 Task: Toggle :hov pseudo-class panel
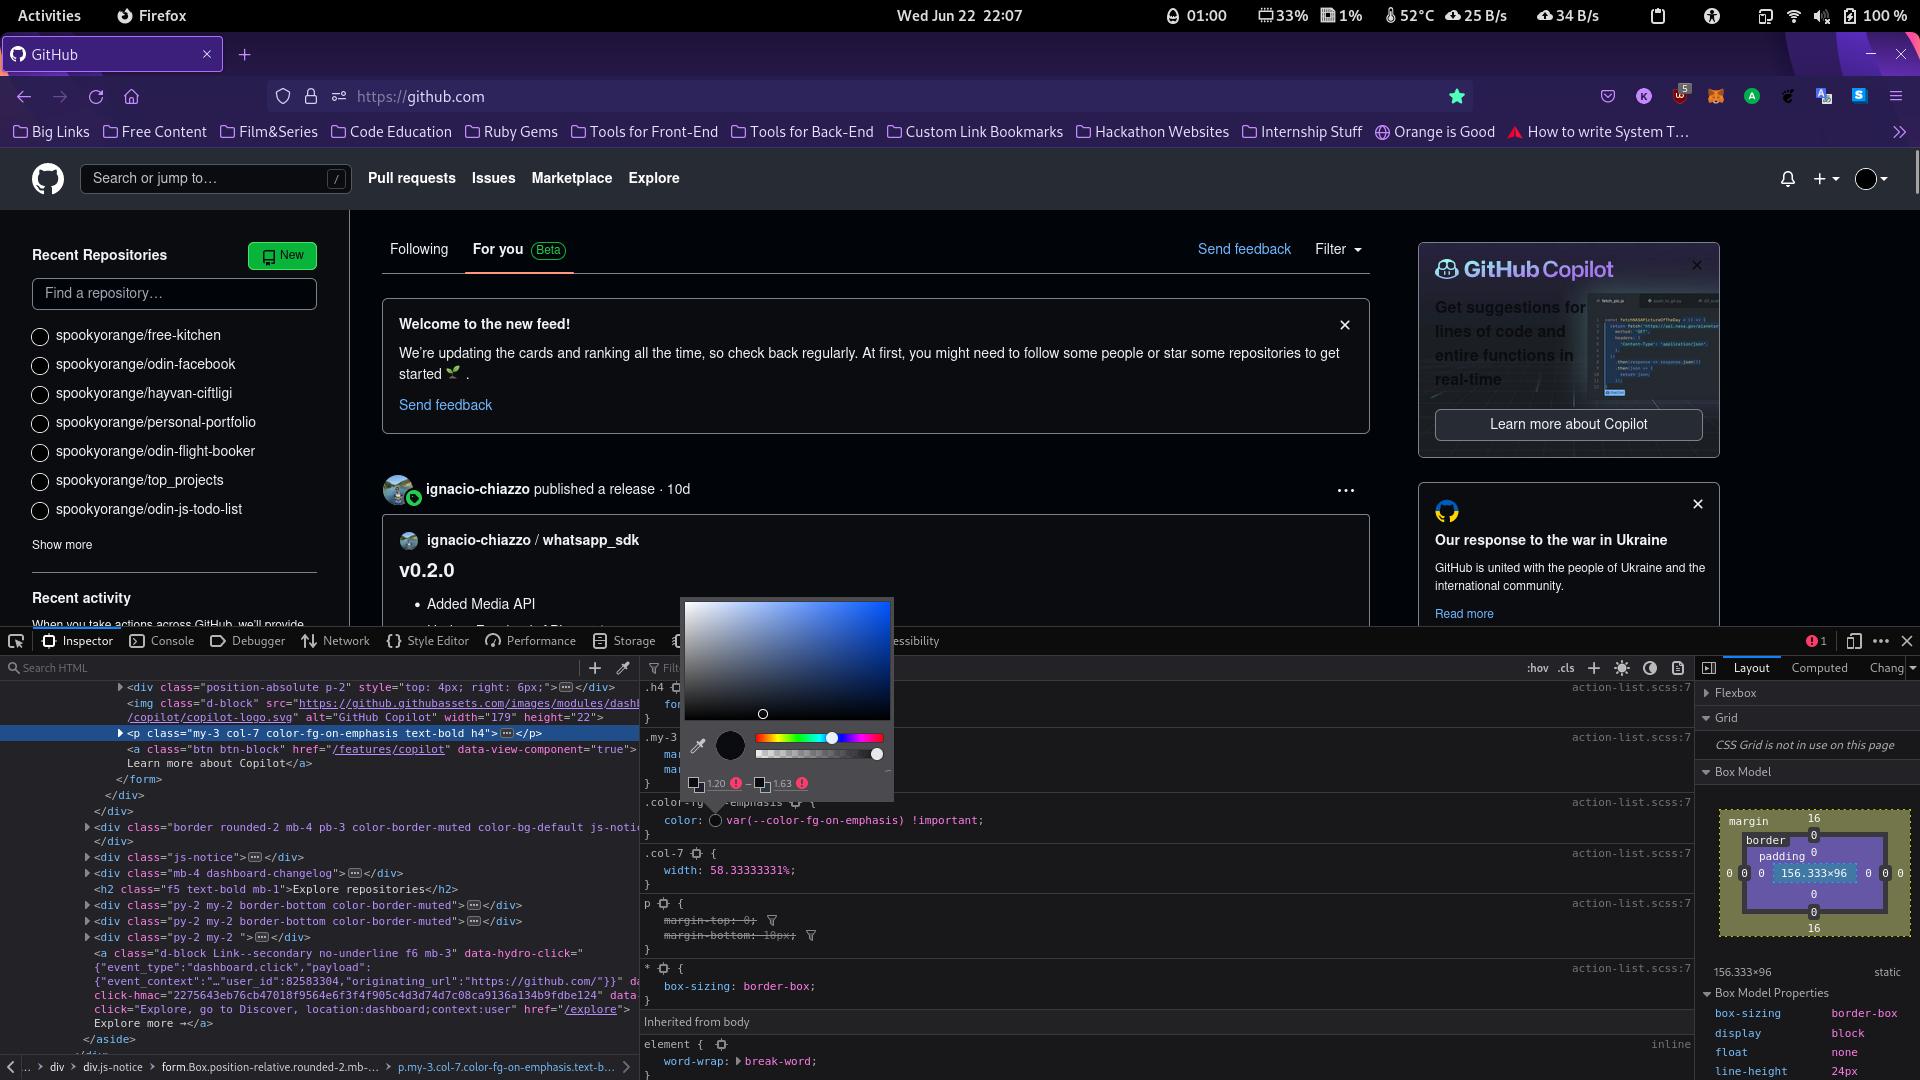[x=1538, y=668]
